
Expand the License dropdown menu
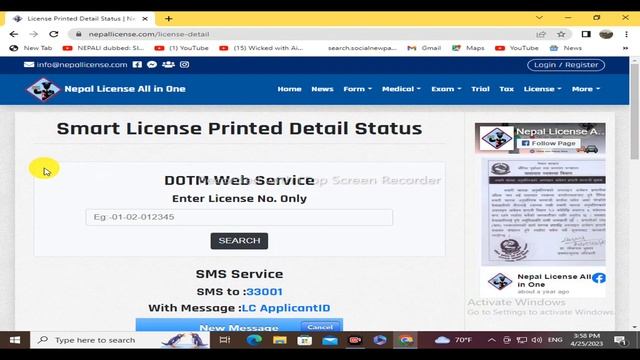point(542,89)
